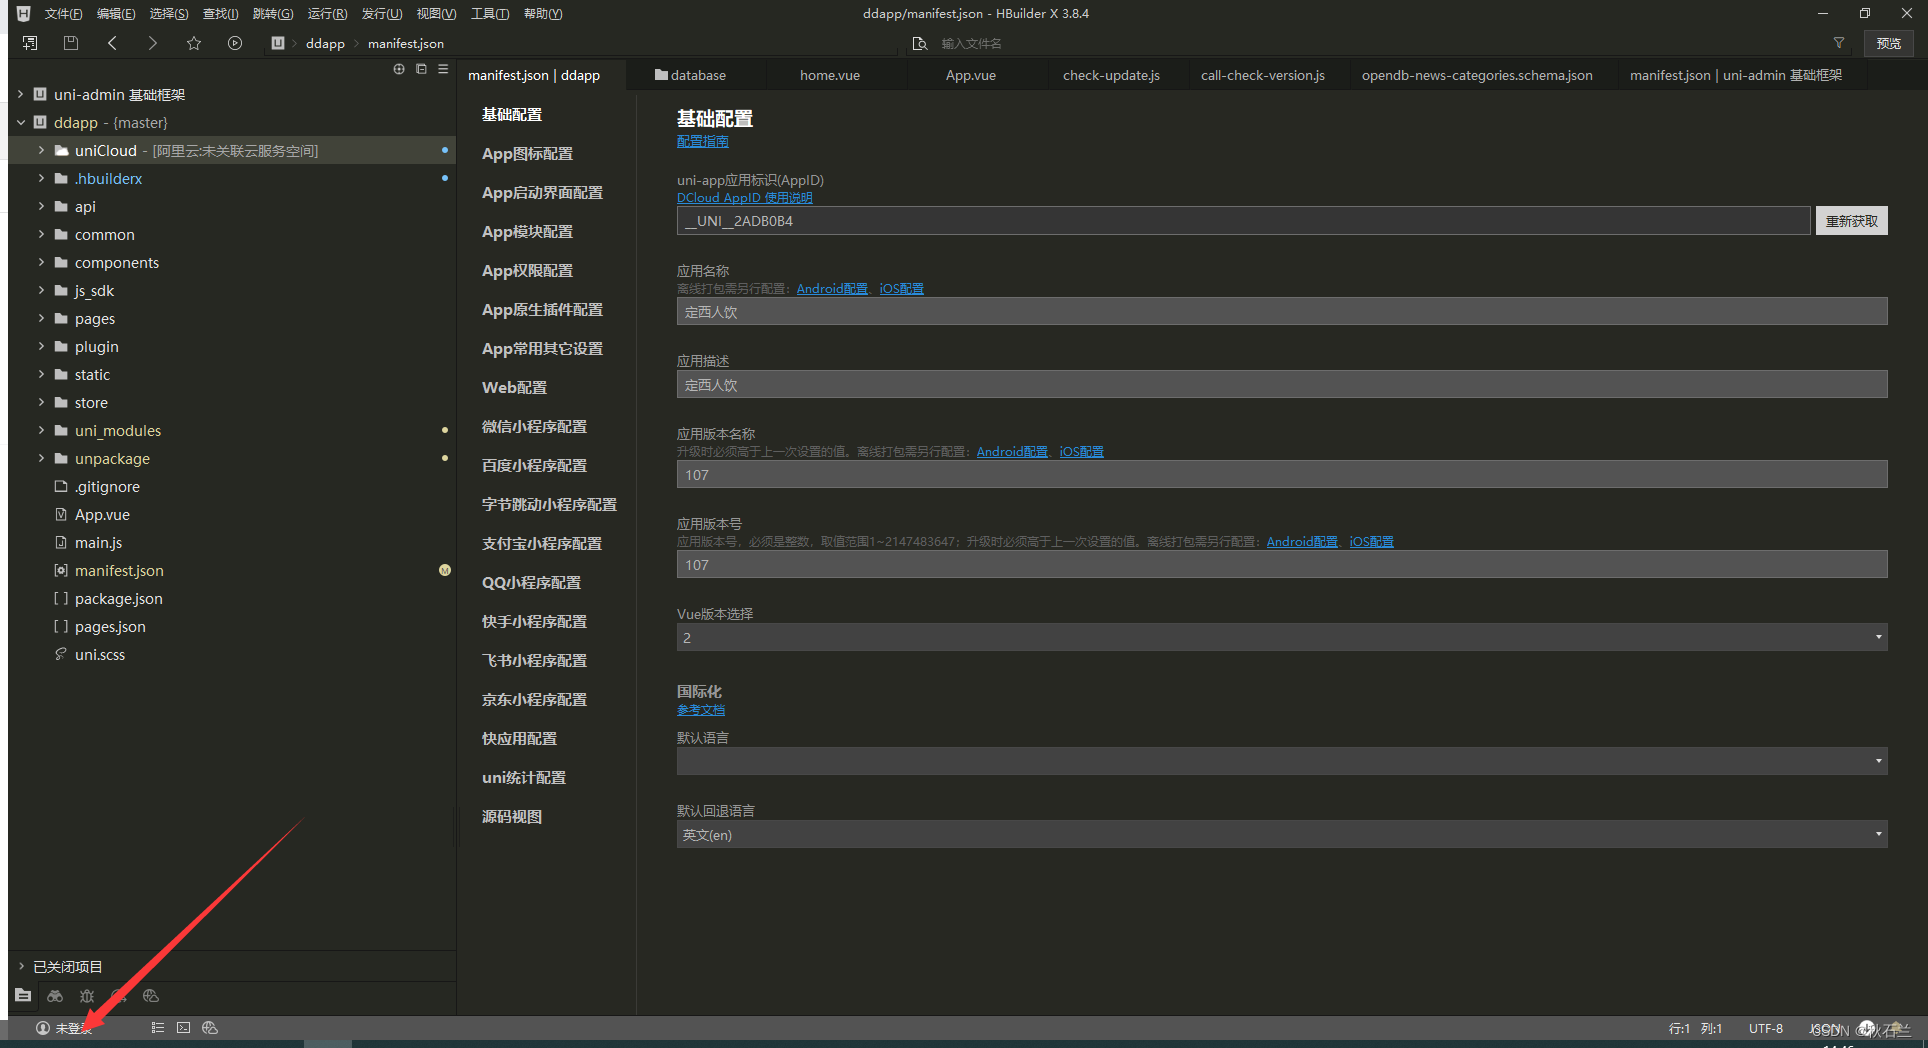Open the binoculars search panel icon
The width and height of the screenshot is (1928, 1048).
click(x=55, y=996)
